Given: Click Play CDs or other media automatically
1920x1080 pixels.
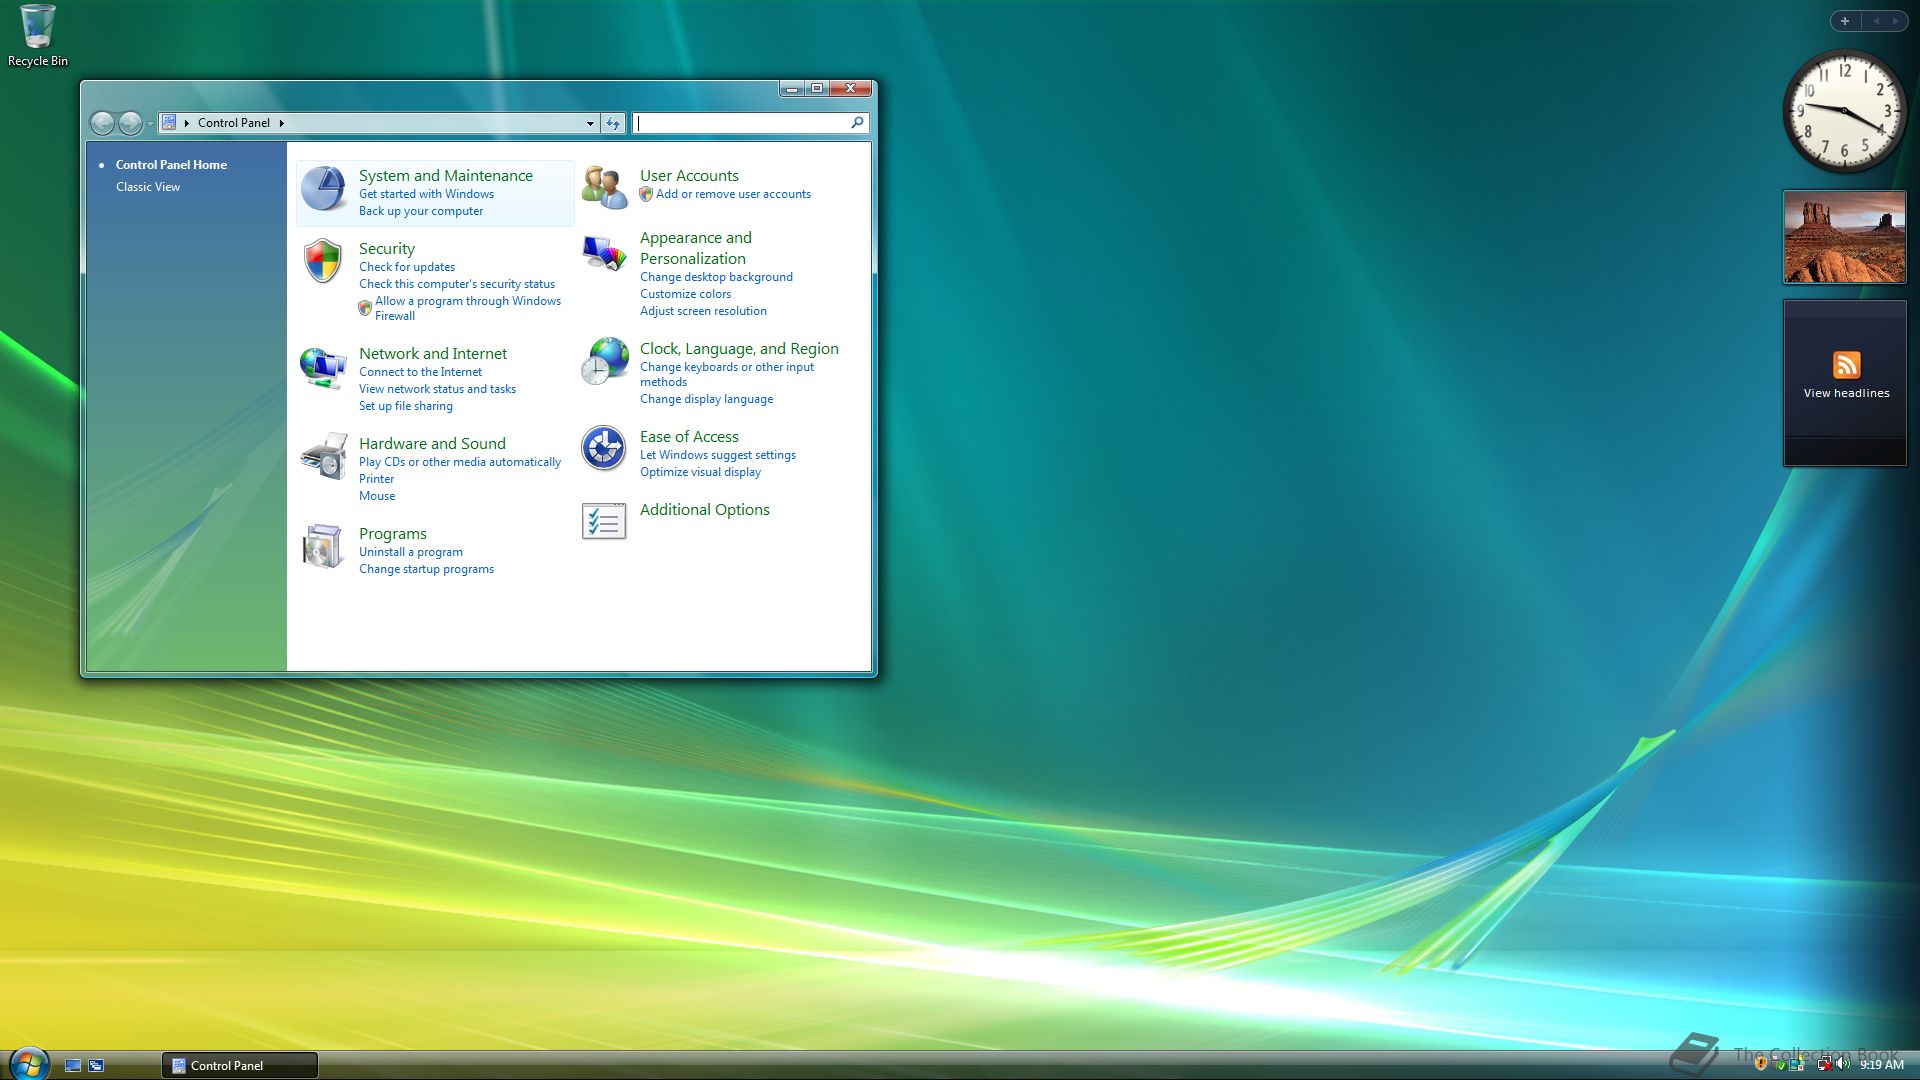Looking at the screenshot, I should pyautogui.click(x=460, y=462).
